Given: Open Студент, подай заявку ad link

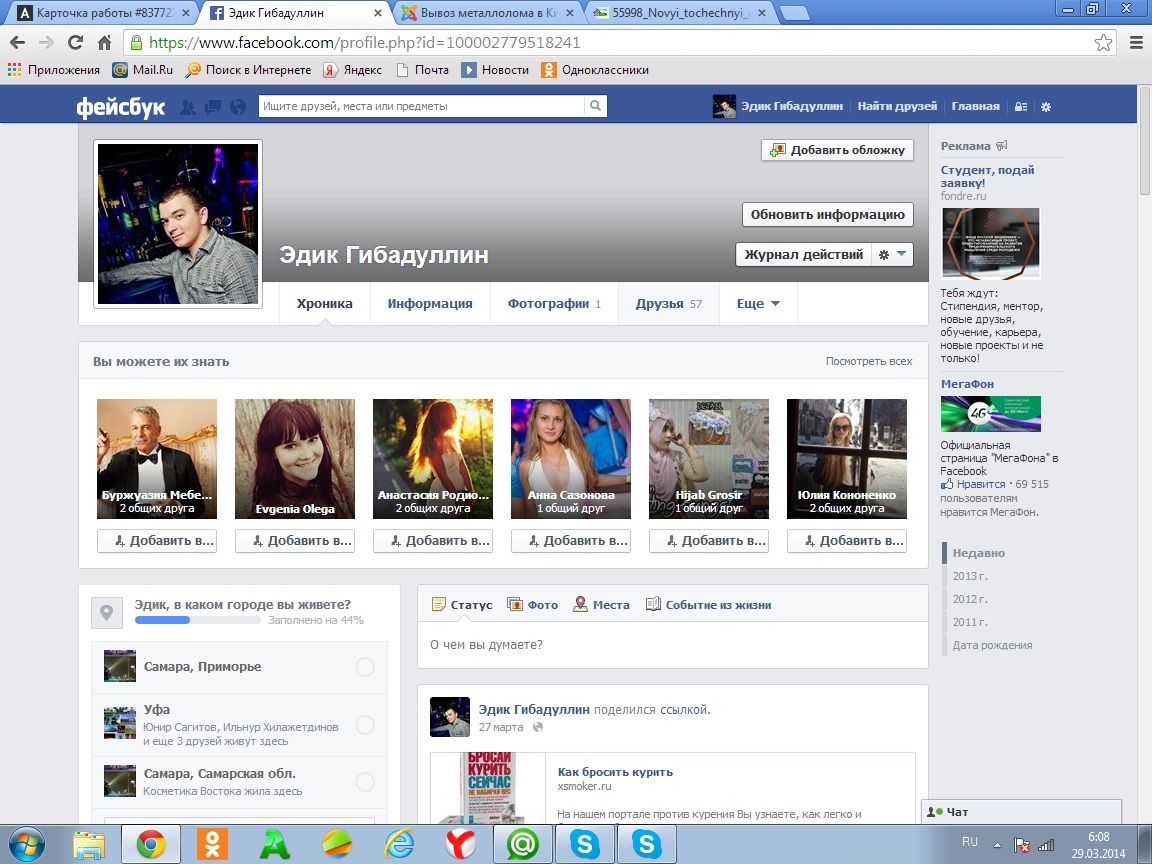Looking at the screenshot, I should 987,176.
